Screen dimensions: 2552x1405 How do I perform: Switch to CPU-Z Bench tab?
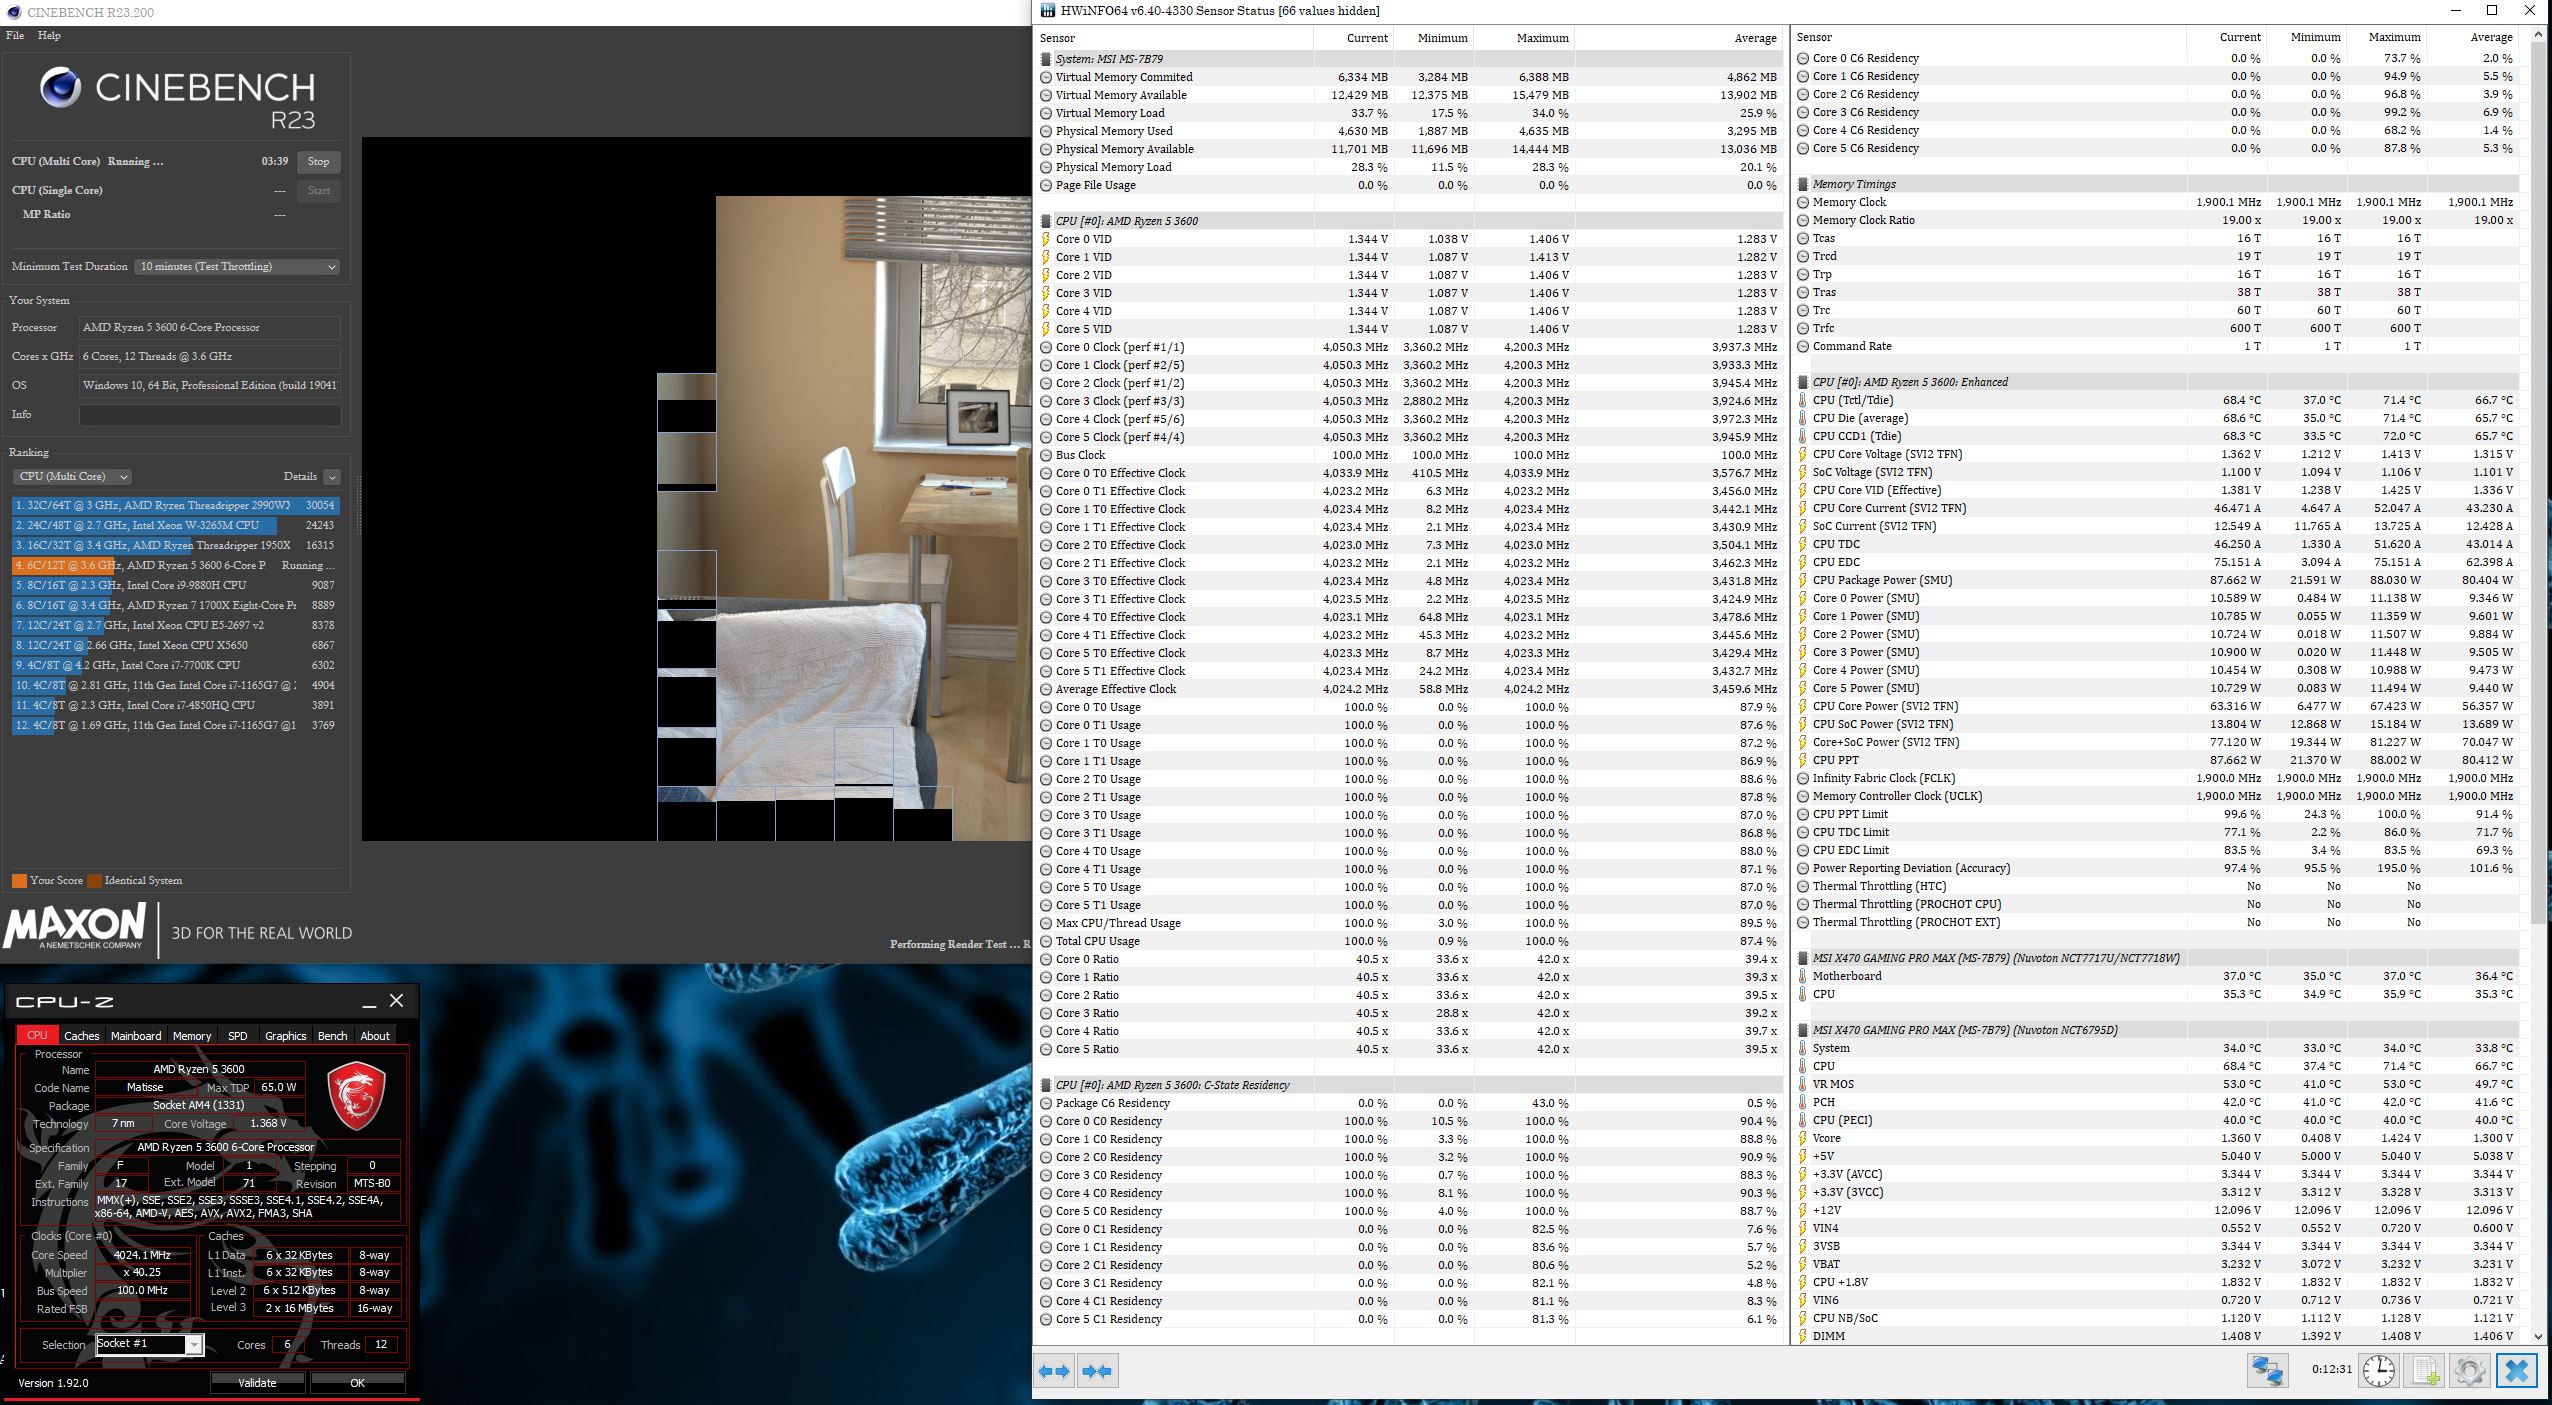pos(332,1036)
